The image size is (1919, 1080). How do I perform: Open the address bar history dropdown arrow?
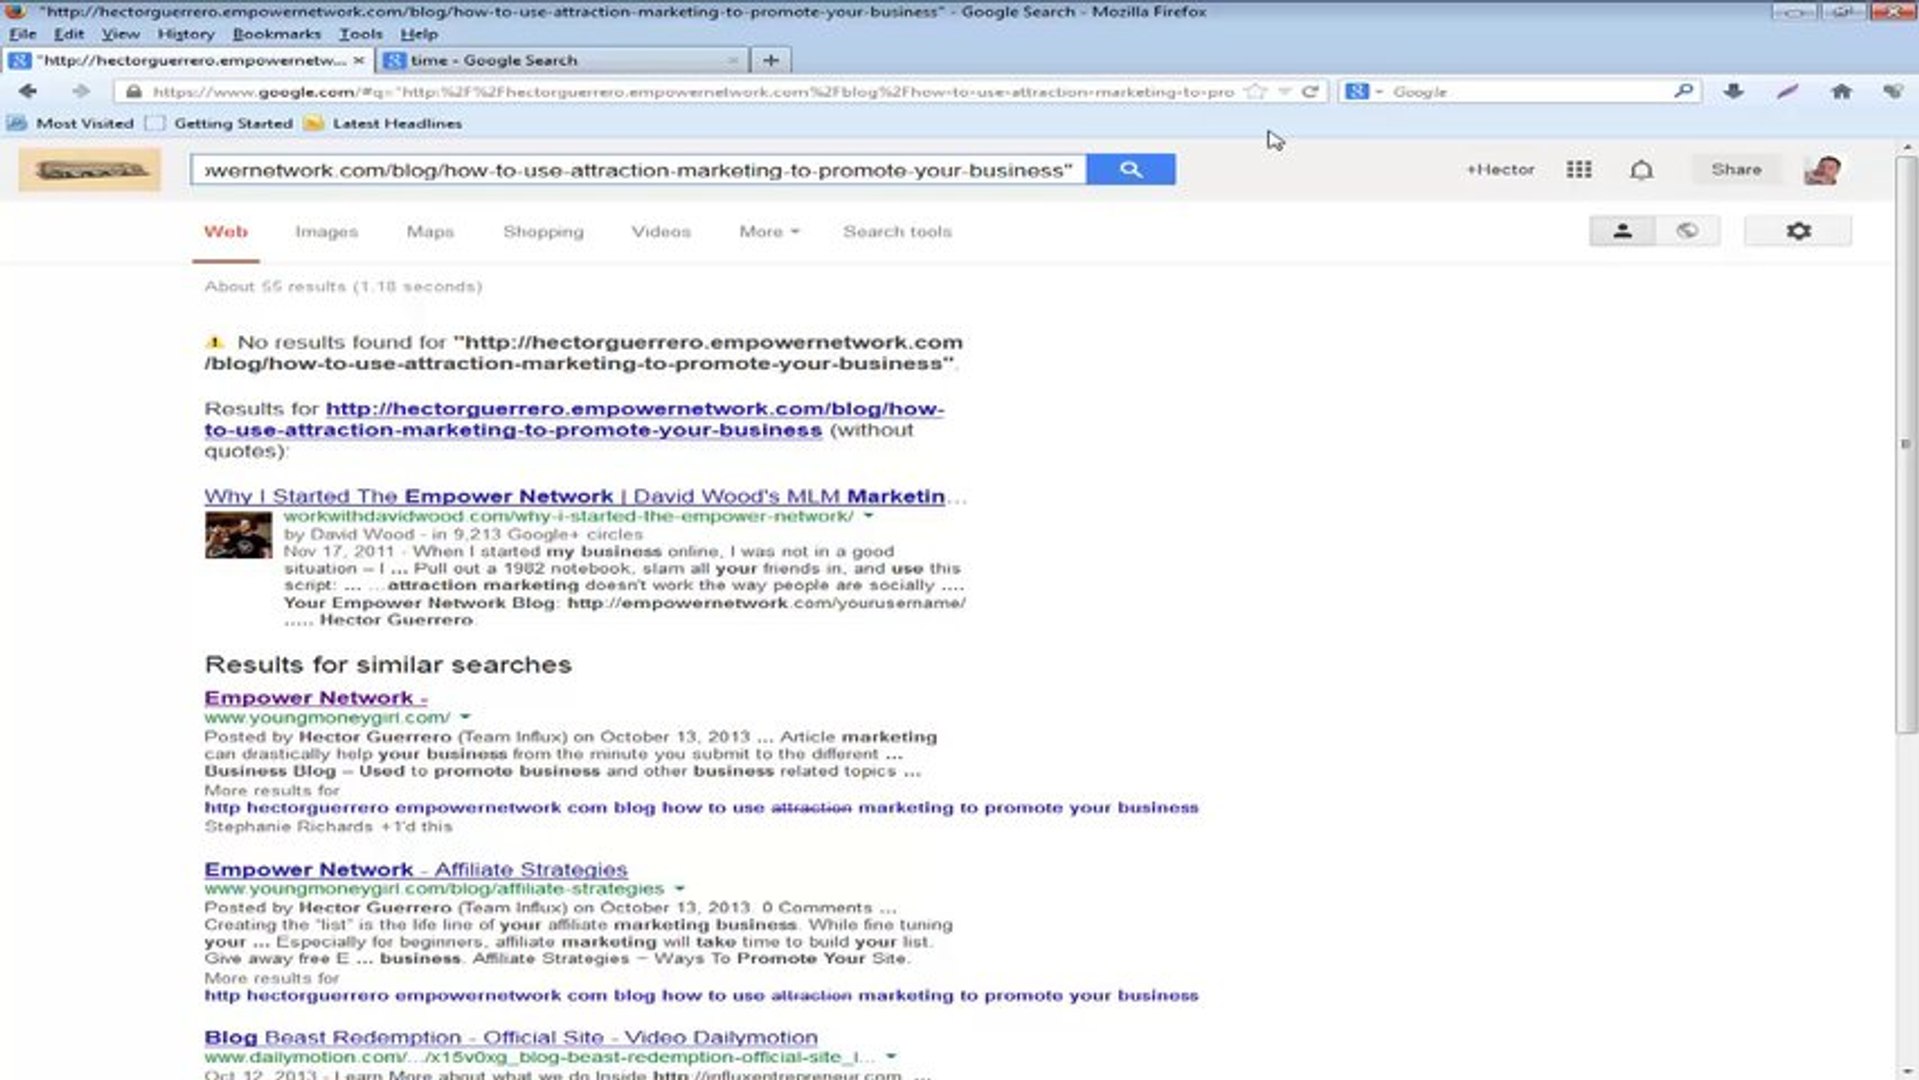click(x=1284, y=91)
